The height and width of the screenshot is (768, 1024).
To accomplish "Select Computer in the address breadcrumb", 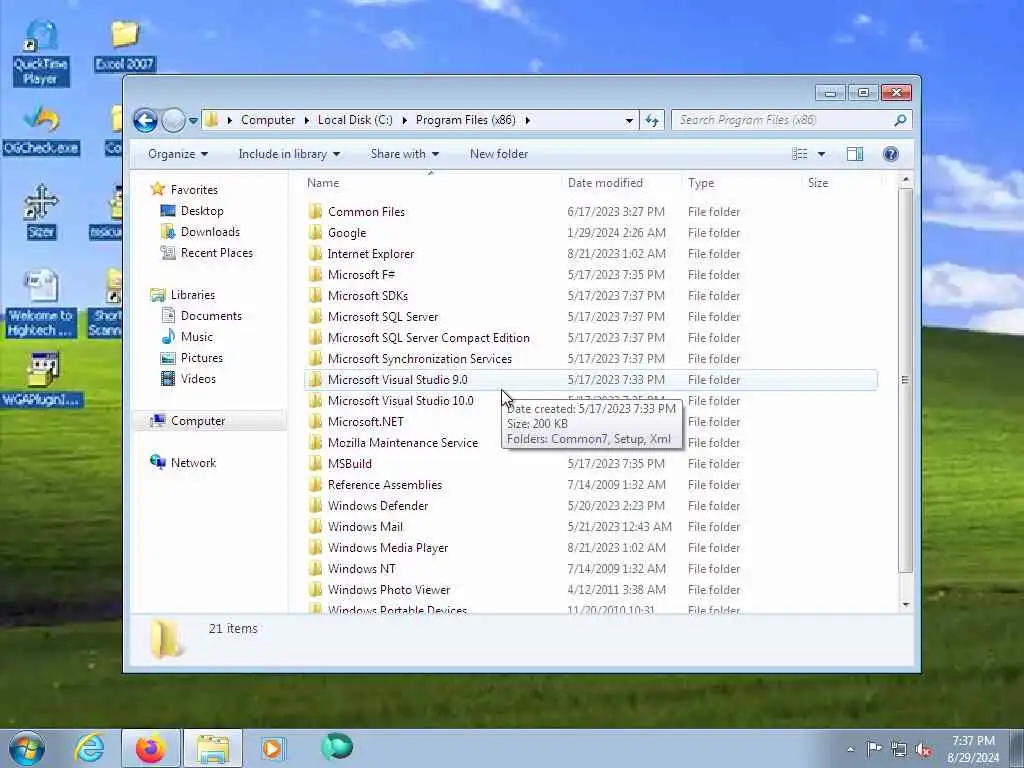I will click(268, 120).
